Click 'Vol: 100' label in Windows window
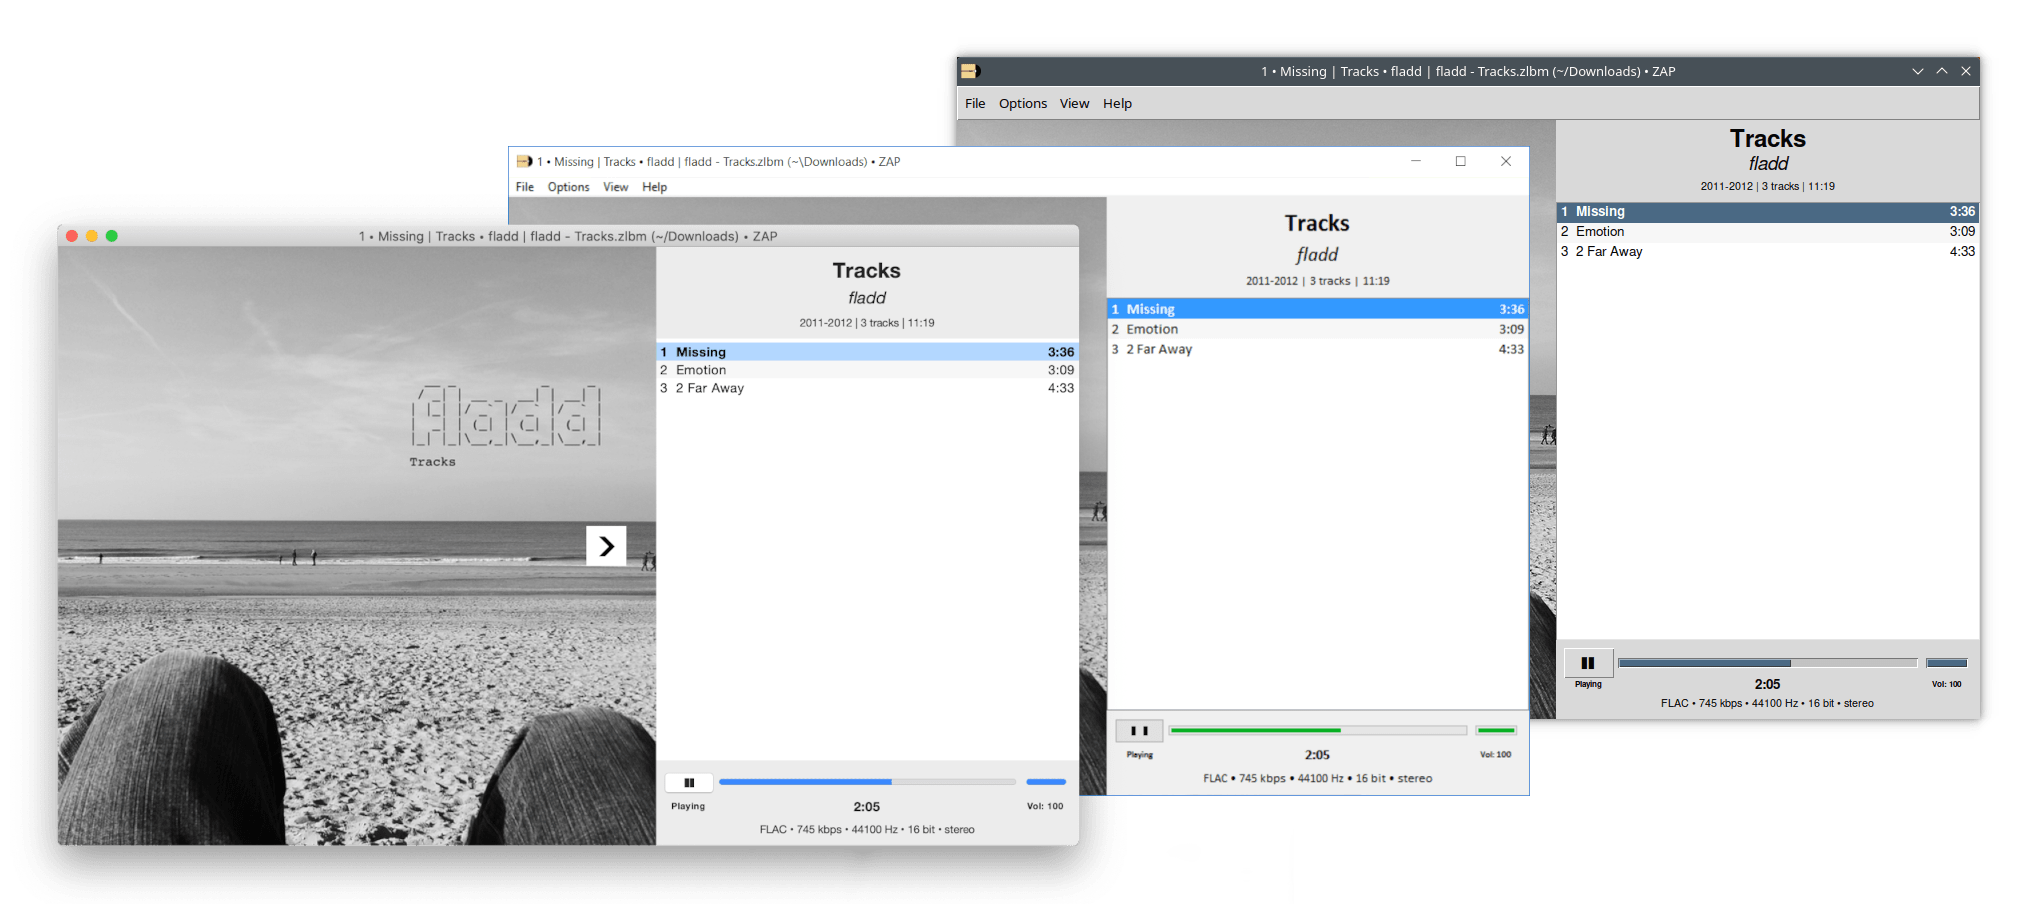The height and width of the screenshot is (904, 2036). pos(1496,755)
